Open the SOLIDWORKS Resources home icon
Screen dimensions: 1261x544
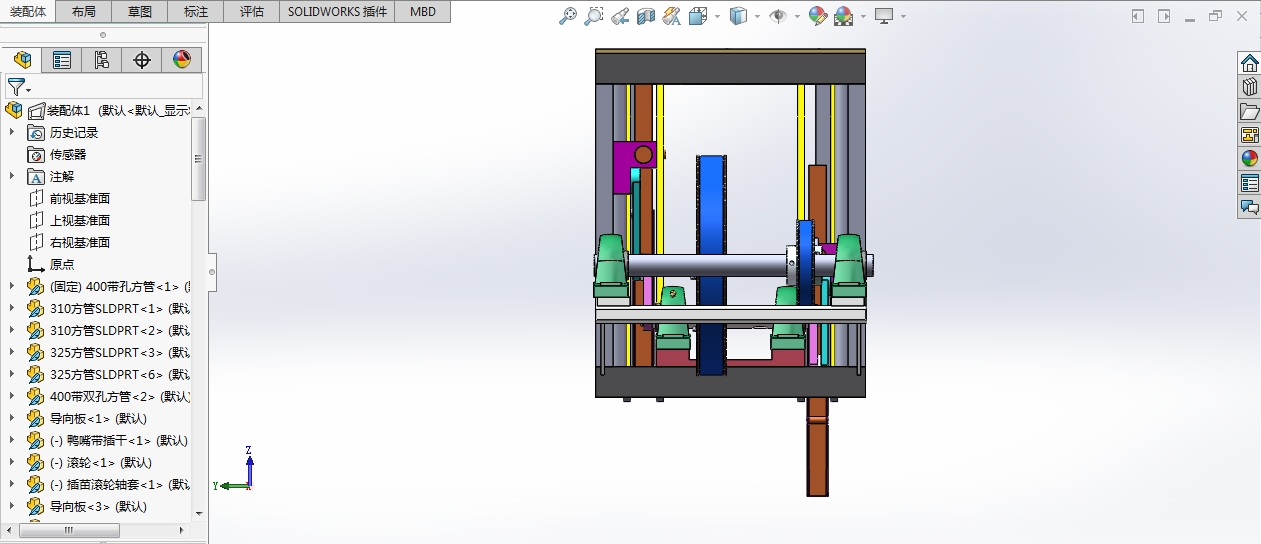coord(1249,63)
